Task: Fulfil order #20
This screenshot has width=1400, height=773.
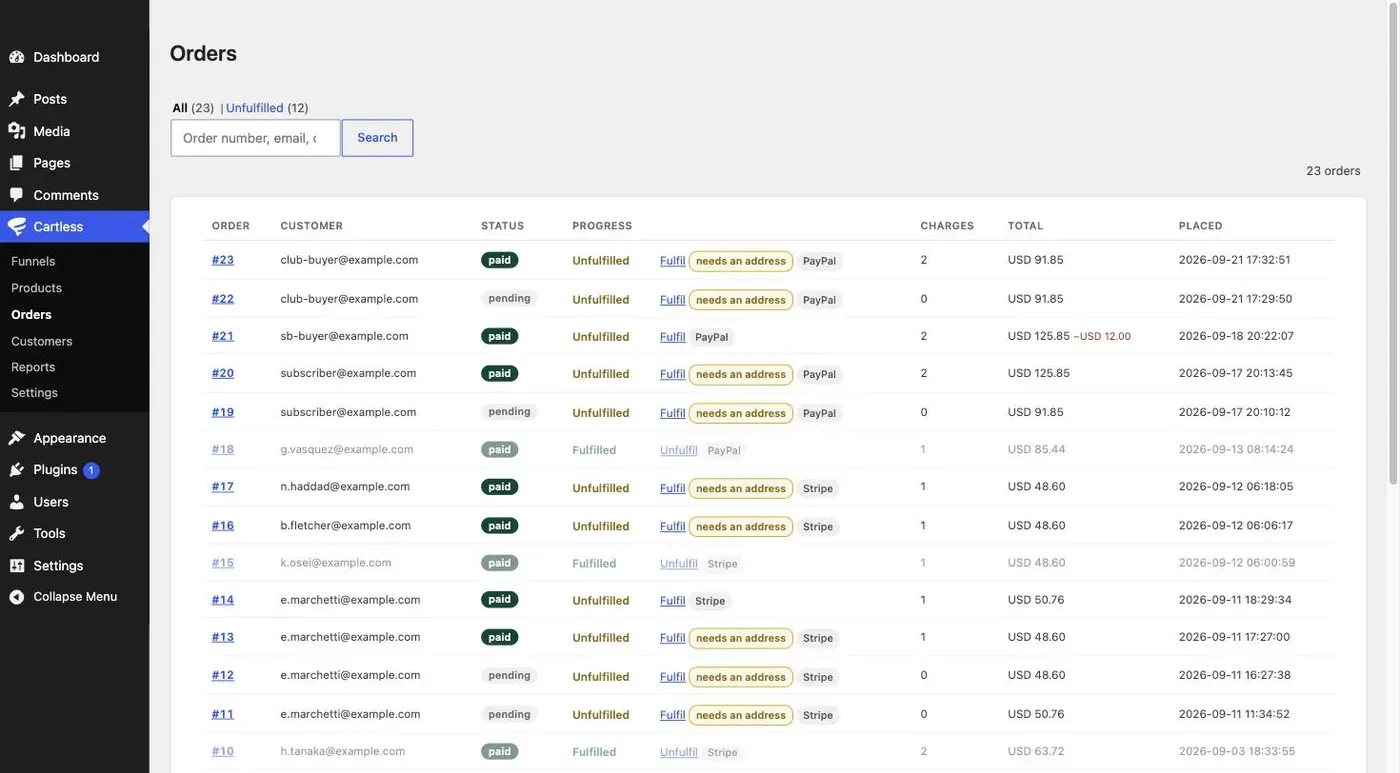Action: tap(673, 374)
